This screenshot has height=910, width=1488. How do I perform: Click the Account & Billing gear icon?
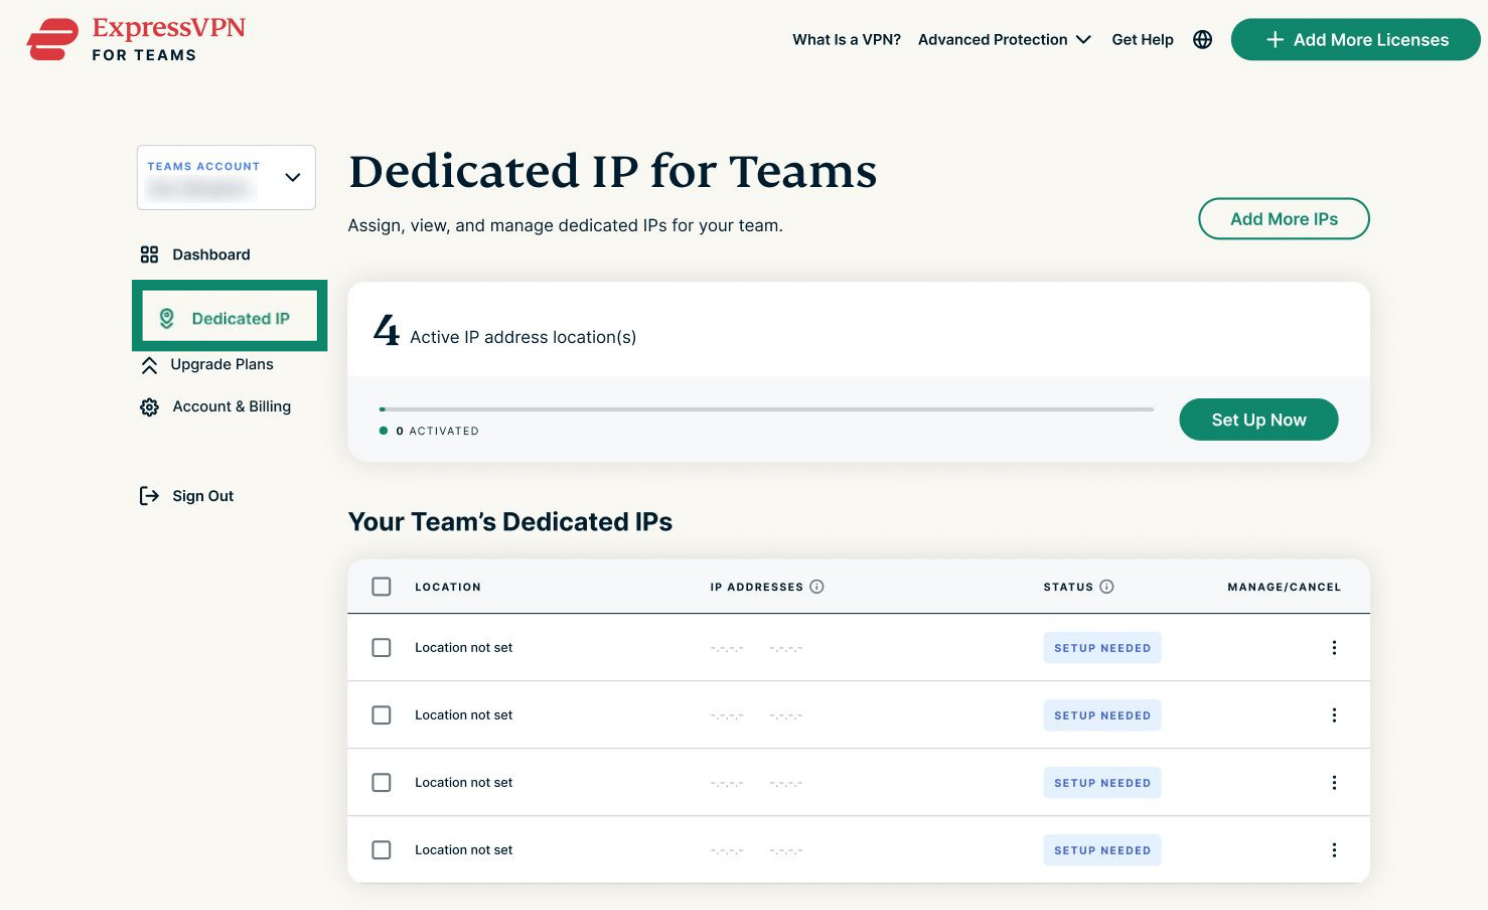(x=149, y=407)
